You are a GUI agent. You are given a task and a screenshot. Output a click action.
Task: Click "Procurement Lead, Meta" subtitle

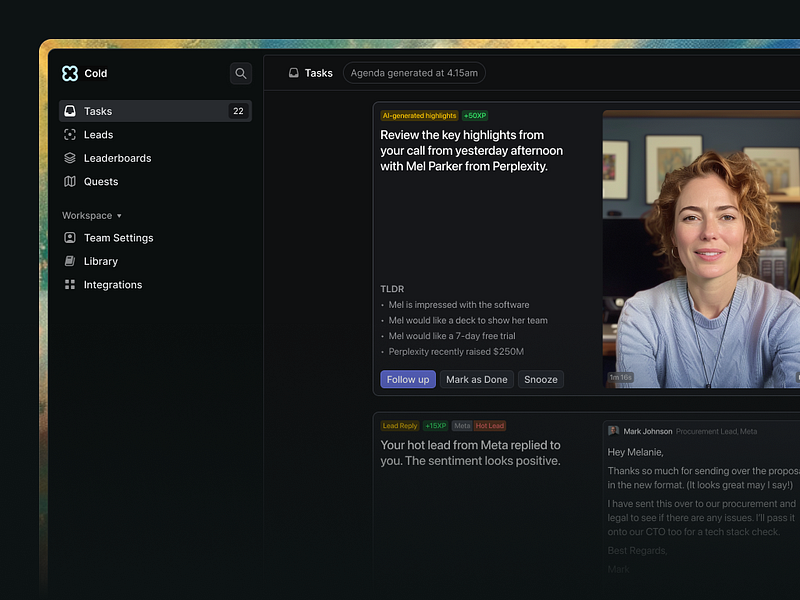tap(716, 432)
